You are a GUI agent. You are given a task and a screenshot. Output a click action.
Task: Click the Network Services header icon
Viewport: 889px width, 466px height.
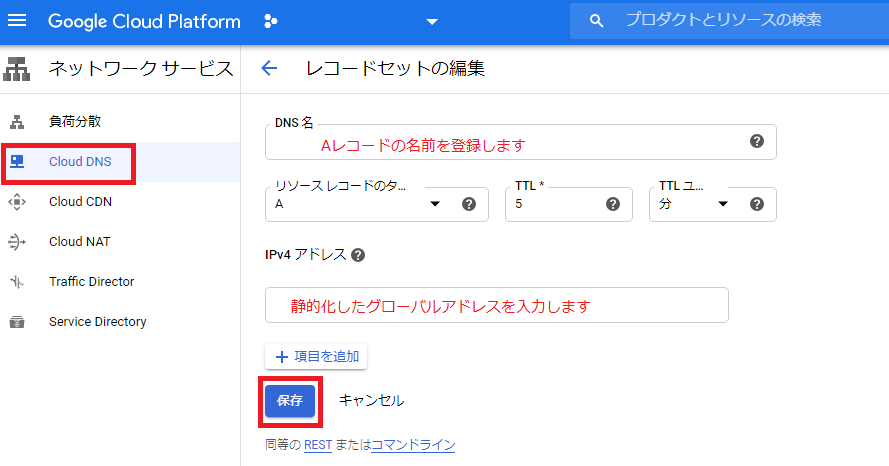pyautogui.click(x=16, y=69)
